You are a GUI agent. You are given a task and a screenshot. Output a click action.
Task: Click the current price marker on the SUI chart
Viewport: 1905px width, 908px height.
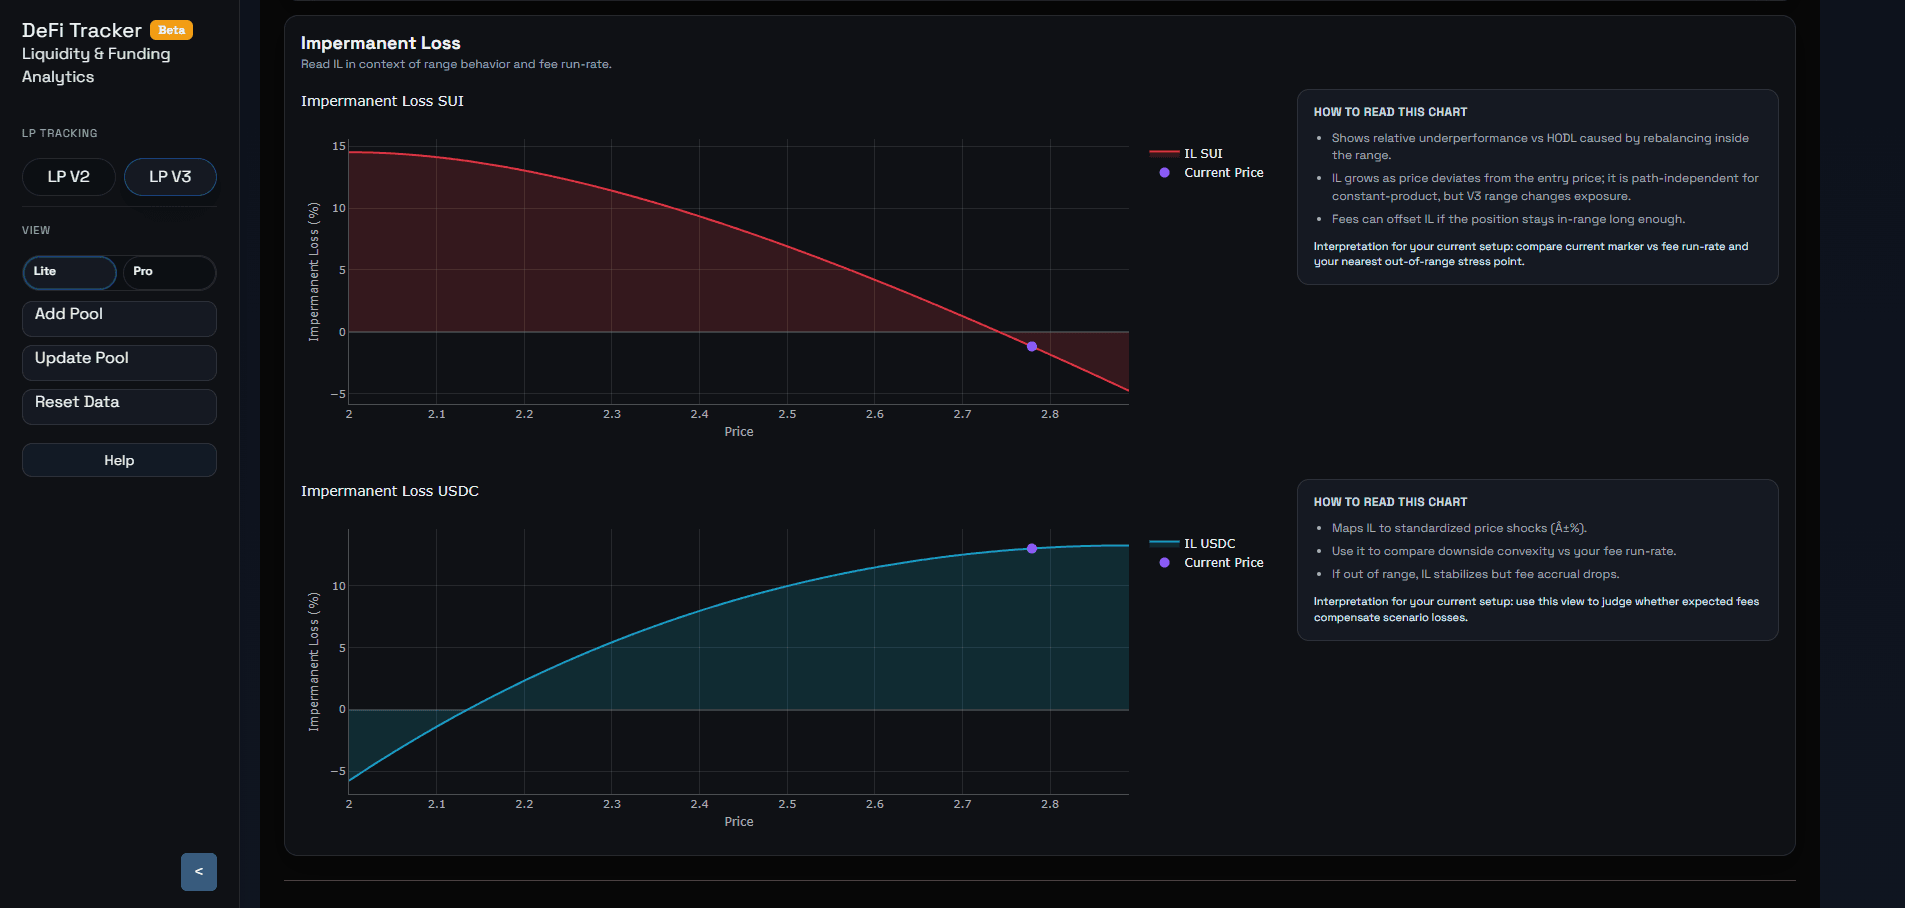(x=1031, y=347)
